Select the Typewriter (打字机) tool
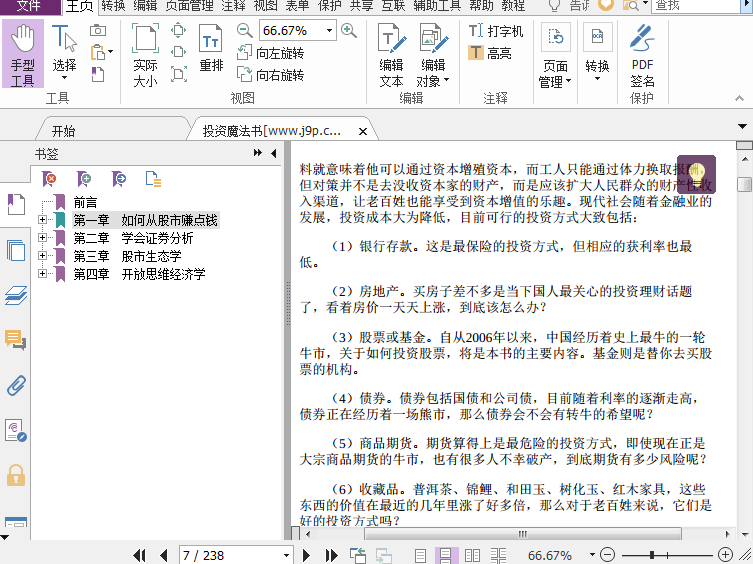 pyautogui.click(x=496, y=31)
